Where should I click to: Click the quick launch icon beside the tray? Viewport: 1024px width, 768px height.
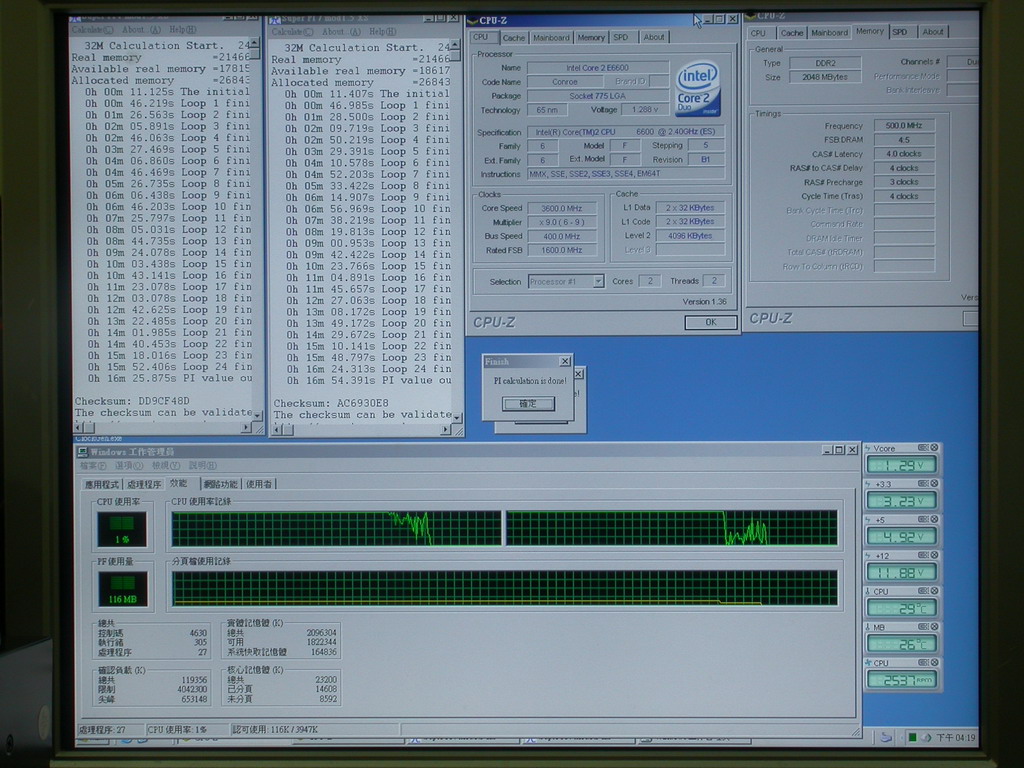point(886,737)
